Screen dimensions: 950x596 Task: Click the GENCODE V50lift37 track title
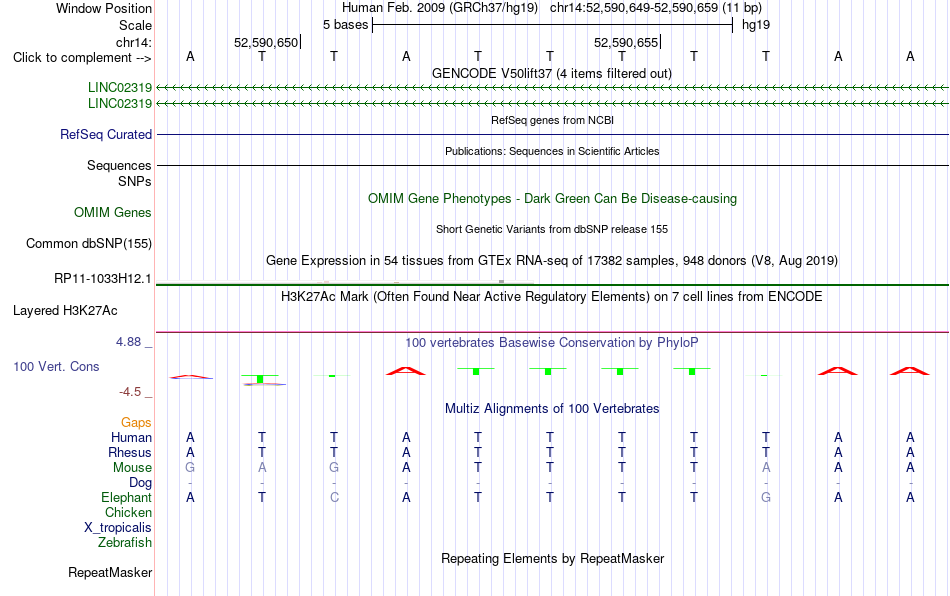tap(552, 73)
